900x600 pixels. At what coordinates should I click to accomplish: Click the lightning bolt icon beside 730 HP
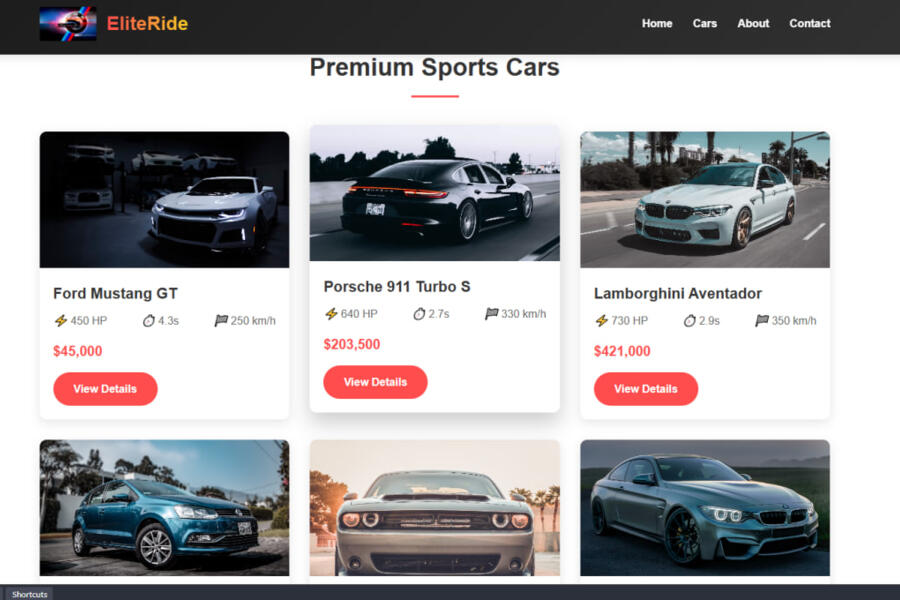pyautogui.click(x=602, y=320)
